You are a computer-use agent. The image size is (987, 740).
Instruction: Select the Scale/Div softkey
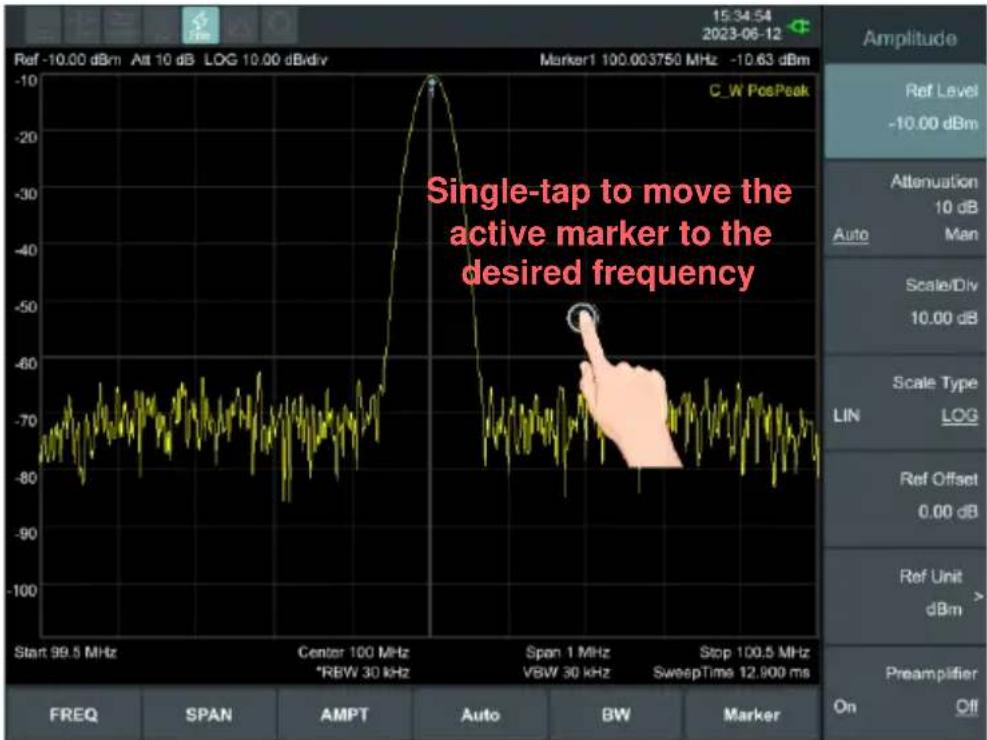905,305
